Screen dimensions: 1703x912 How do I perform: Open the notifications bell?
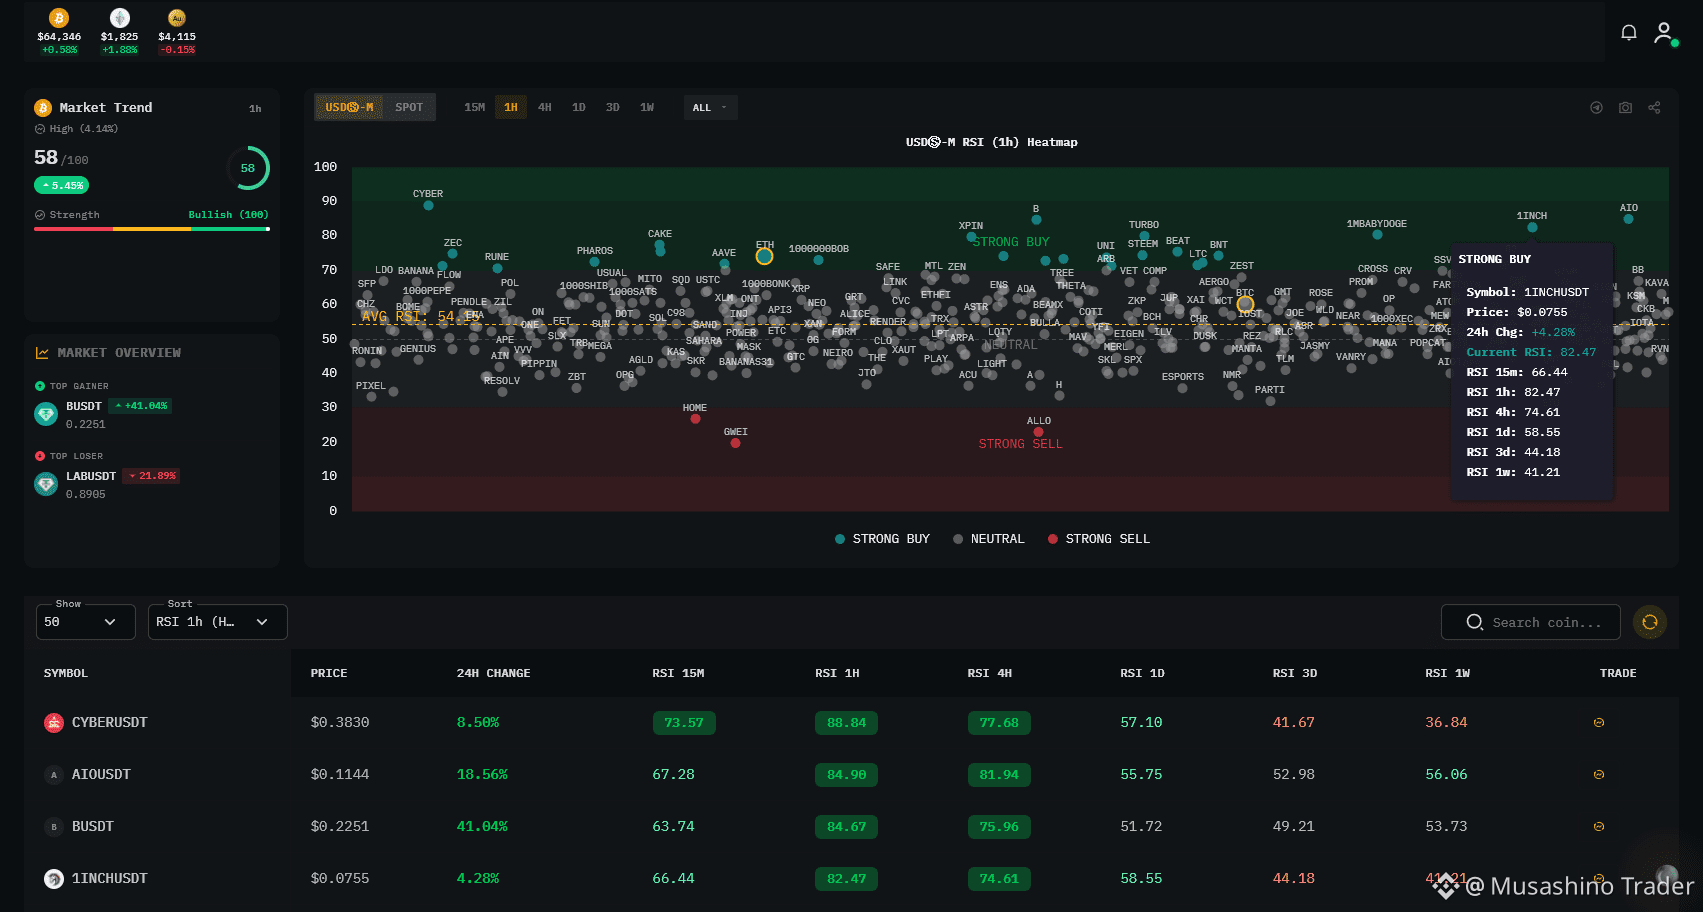coord(1629,33)
